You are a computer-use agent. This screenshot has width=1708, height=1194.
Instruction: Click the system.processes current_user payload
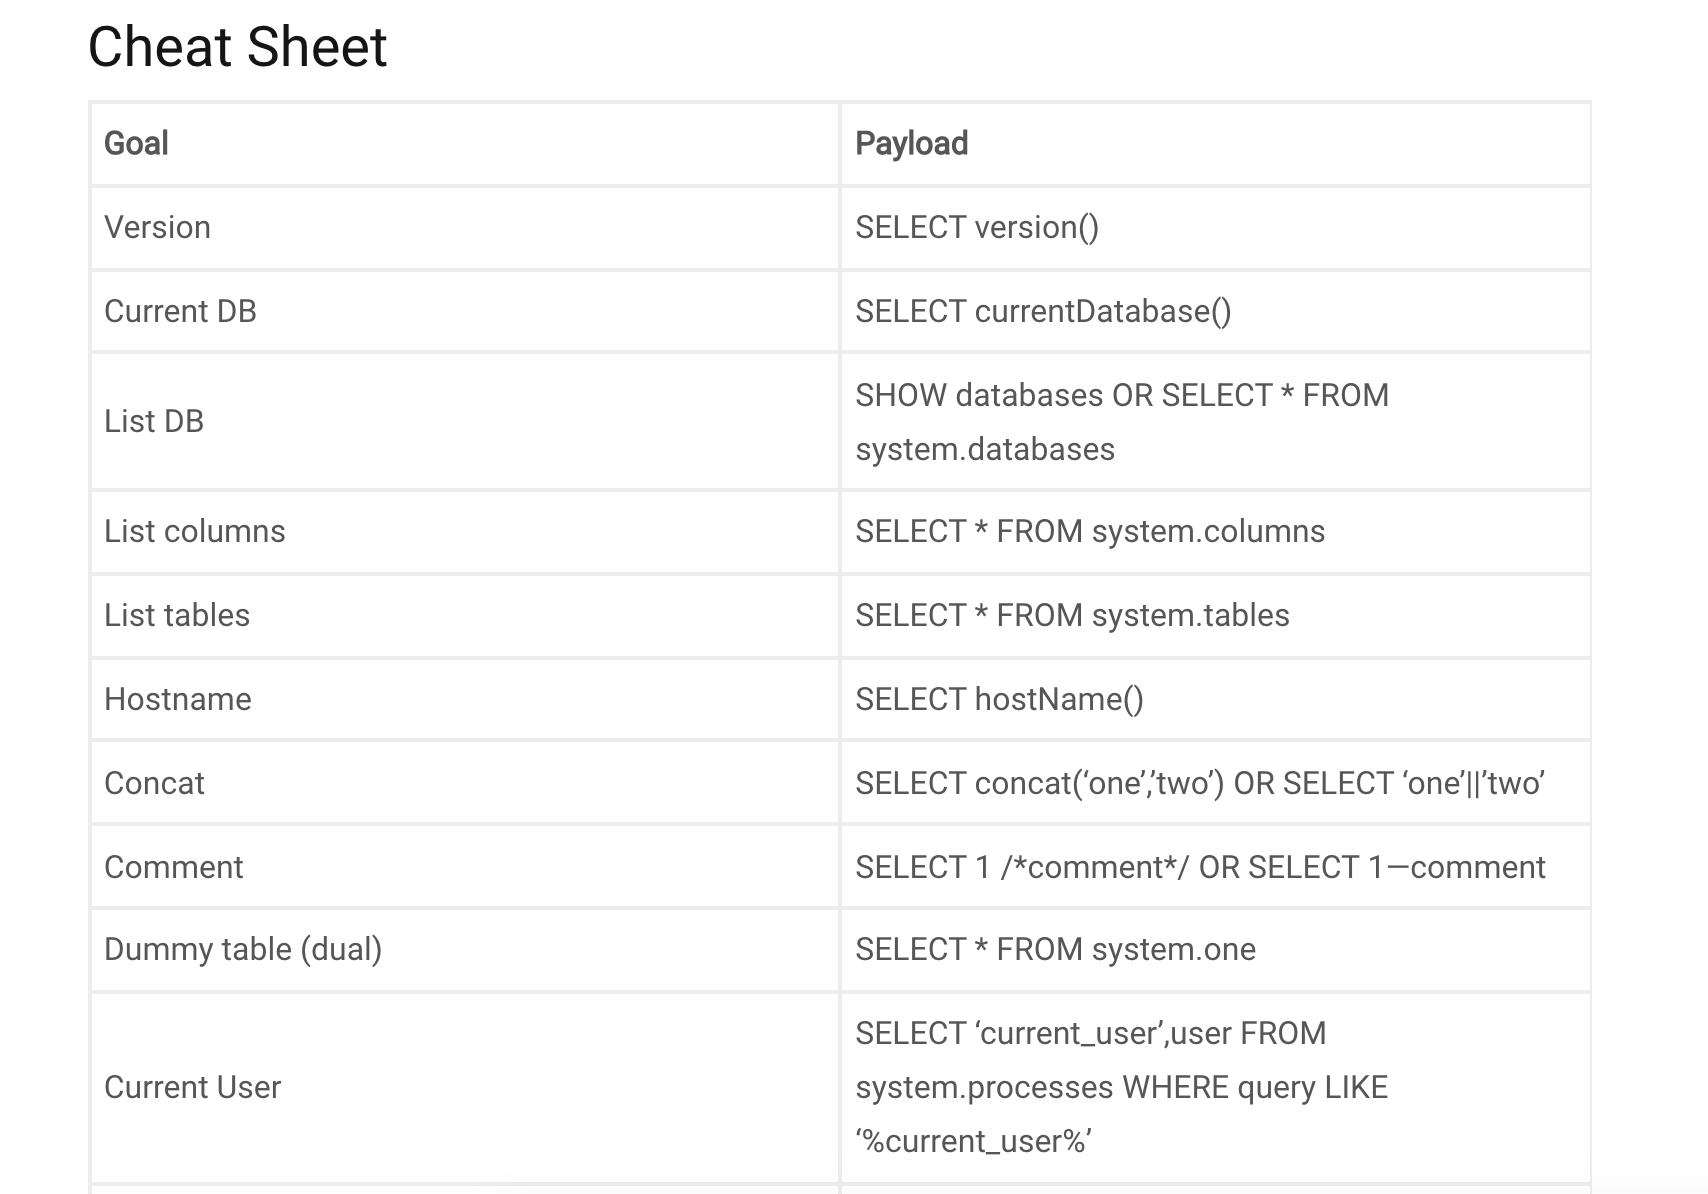click(x=1121, y=1087)
